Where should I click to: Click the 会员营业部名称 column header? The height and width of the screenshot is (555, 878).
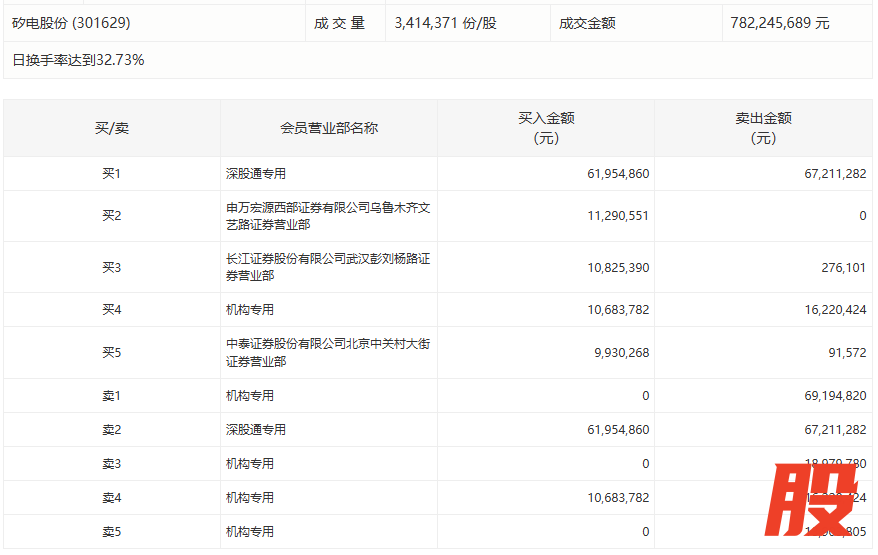coord(328,128)
